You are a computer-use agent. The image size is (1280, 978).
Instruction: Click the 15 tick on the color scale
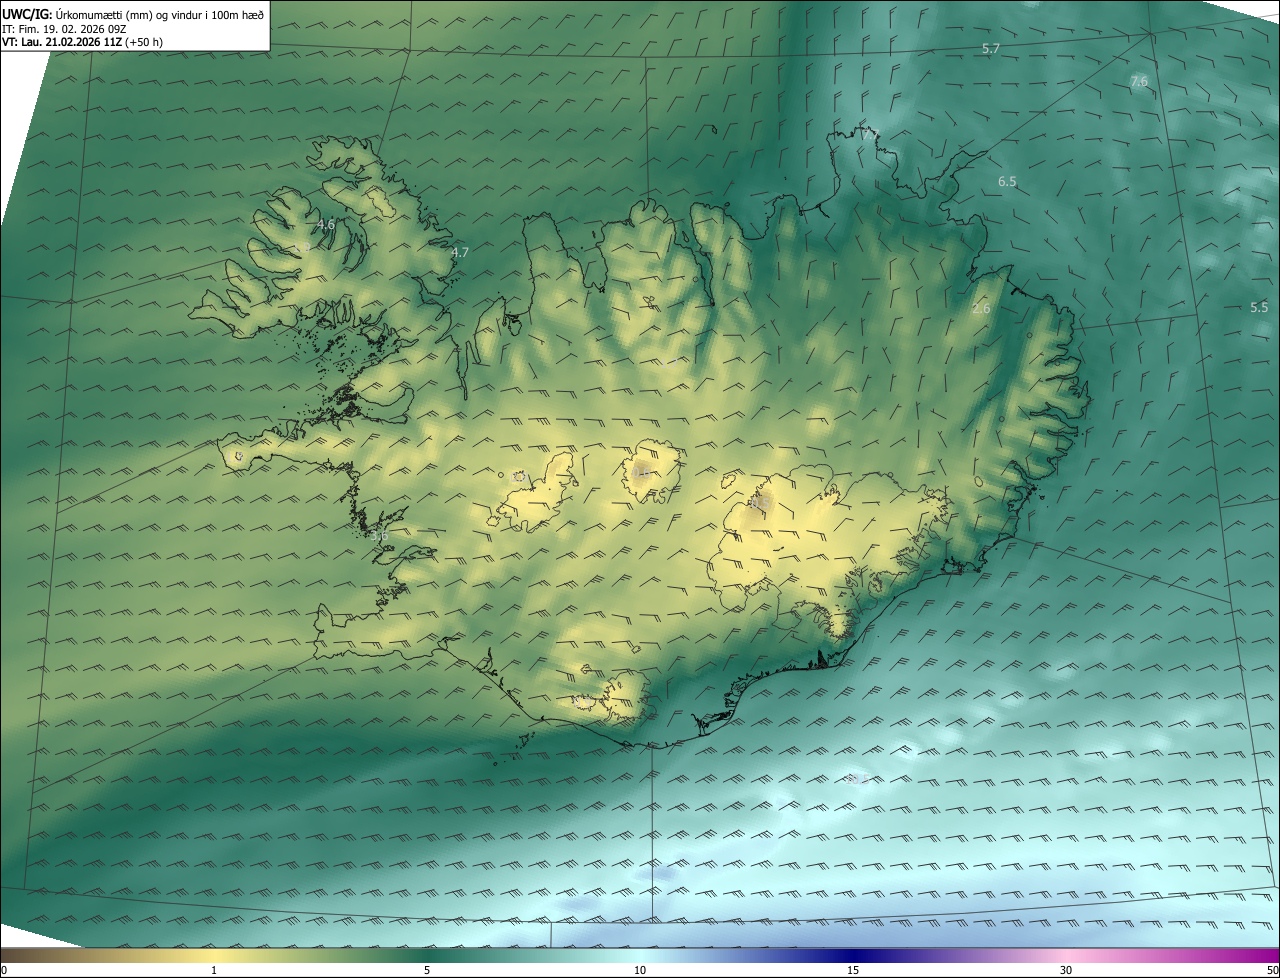[853, 970]
